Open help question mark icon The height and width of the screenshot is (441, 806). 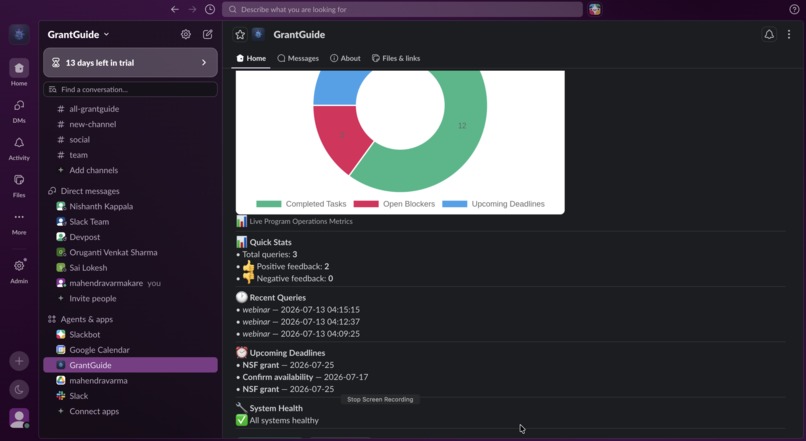click(x=794, y=9)
